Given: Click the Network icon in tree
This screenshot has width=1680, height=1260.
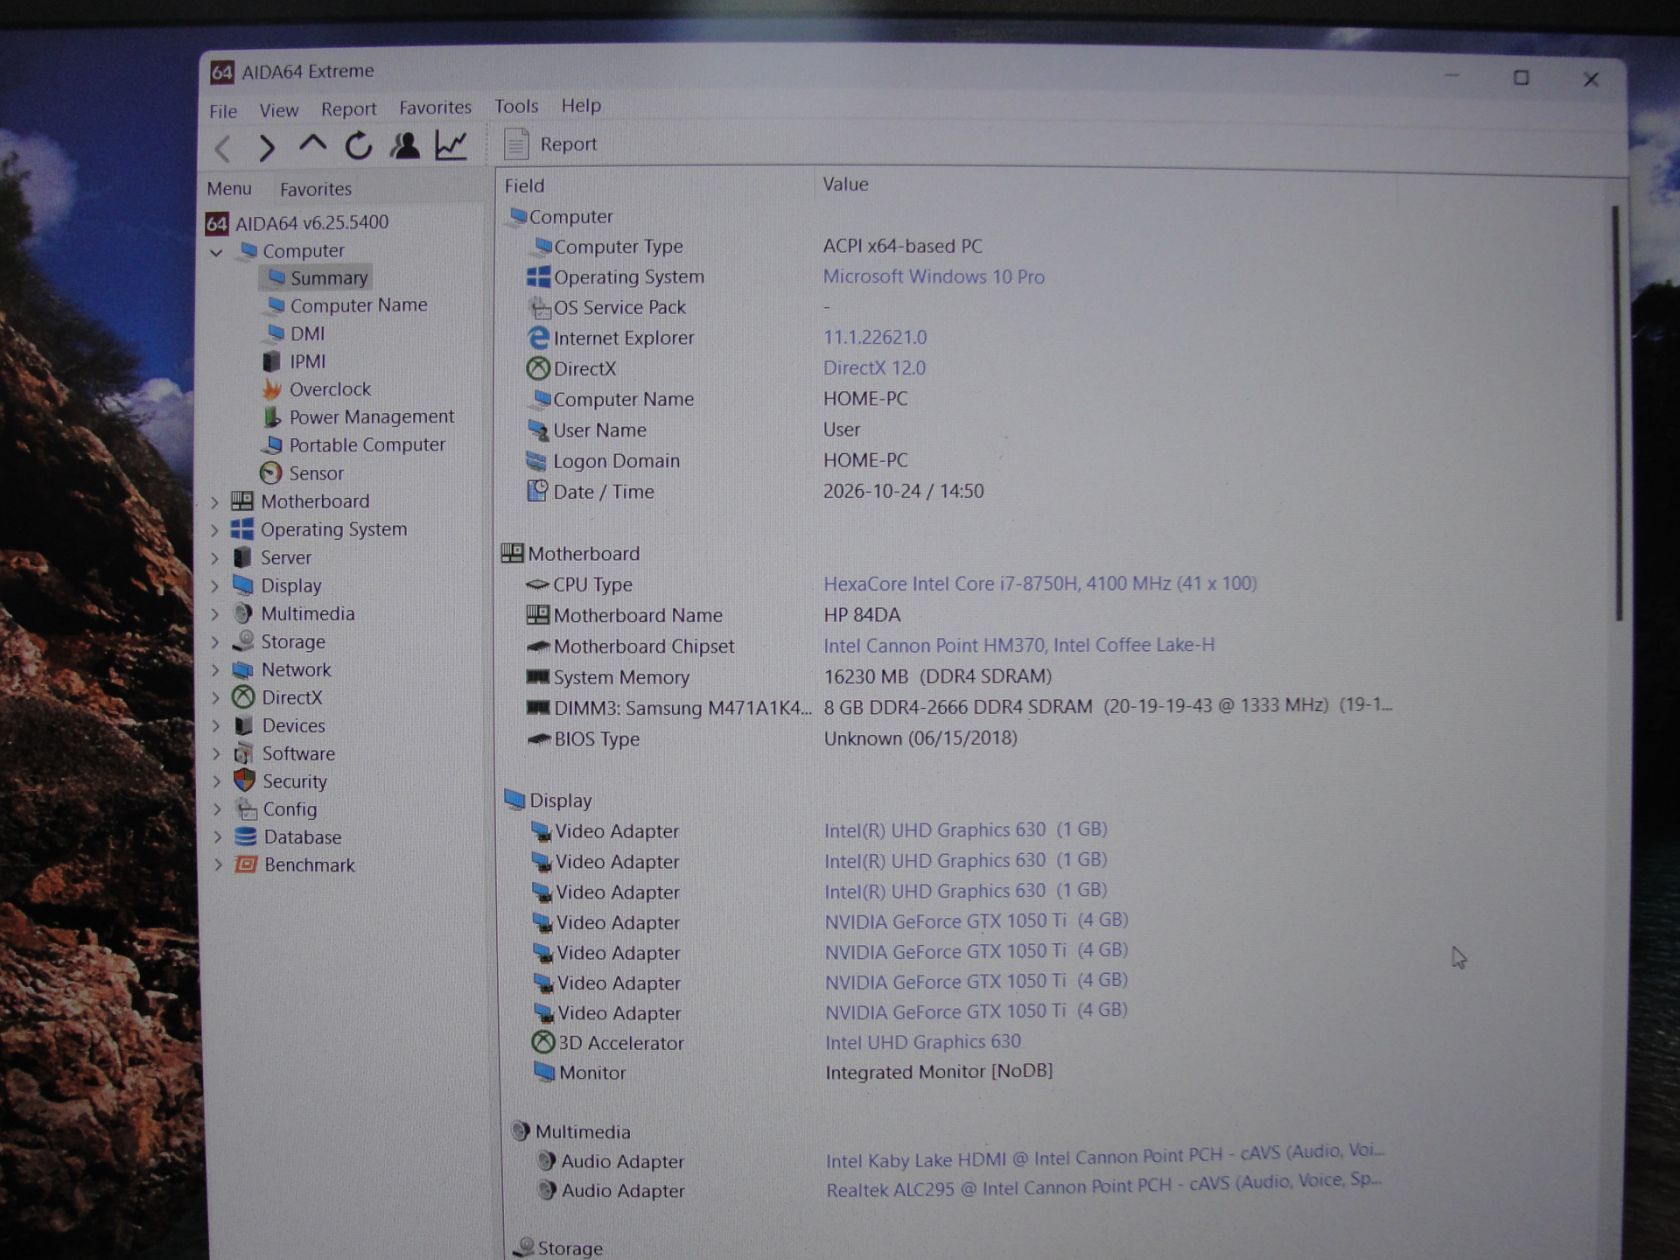Looking at the screenshot, I should [242, 670].
